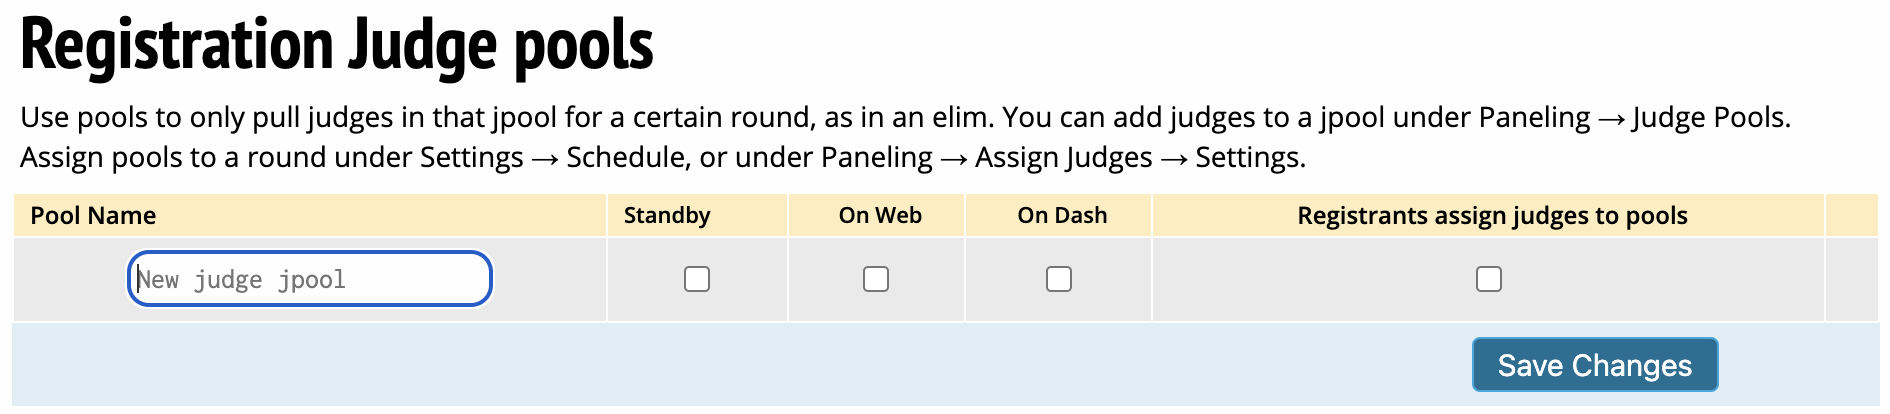Click the empty last cell in new pool row
1890x414 pixels.
pyautogui.click(x=1851, y=279)
